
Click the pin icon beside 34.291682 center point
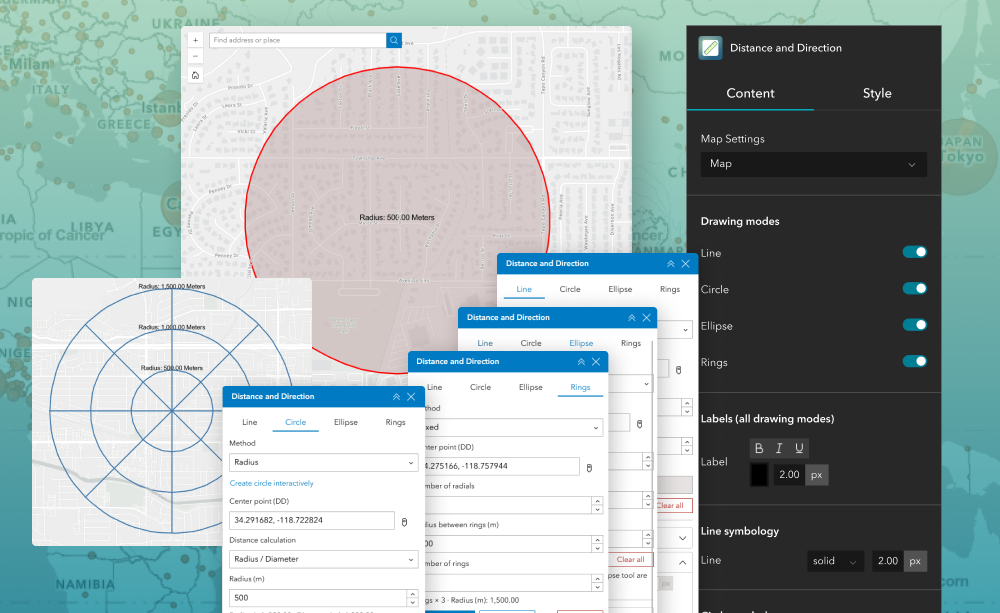(x=404, y=522)
